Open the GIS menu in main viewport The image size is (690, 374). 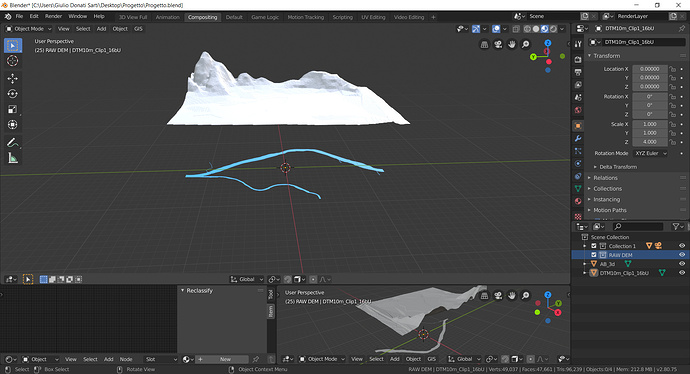[138, 29]
